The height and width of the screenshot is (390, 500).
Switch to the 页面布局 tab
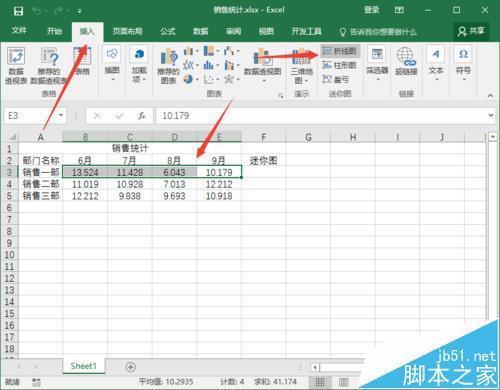(x=127, y=31)
